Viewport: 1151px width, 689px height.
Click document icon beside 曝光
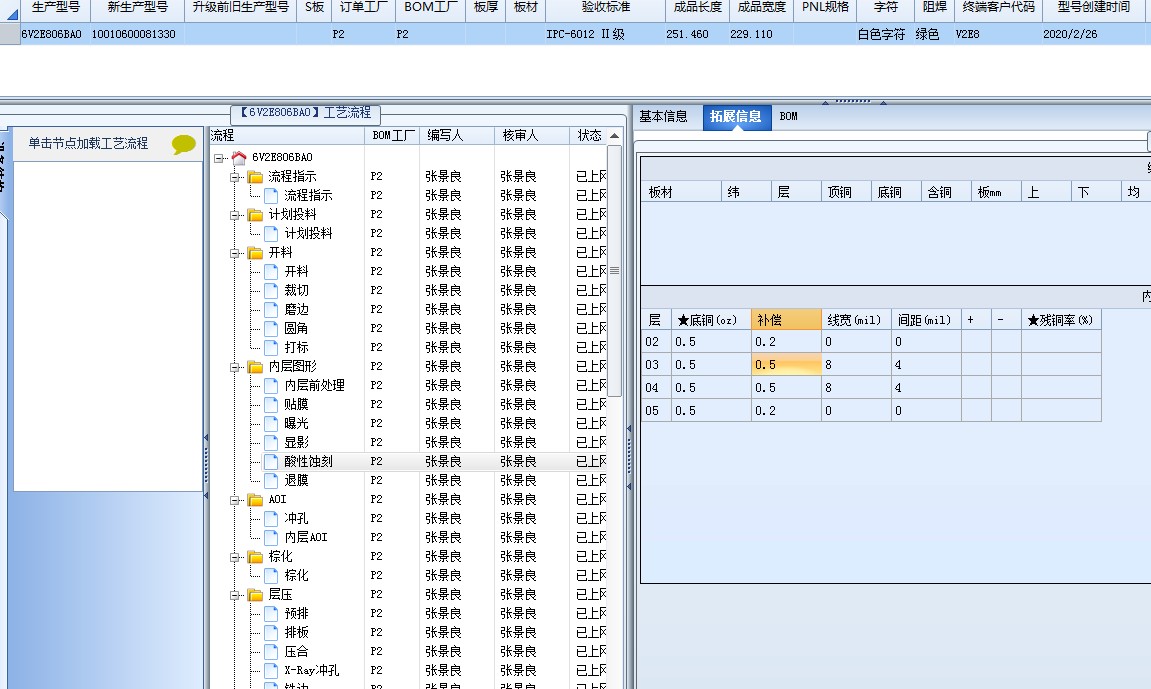(x=271, y=423)
